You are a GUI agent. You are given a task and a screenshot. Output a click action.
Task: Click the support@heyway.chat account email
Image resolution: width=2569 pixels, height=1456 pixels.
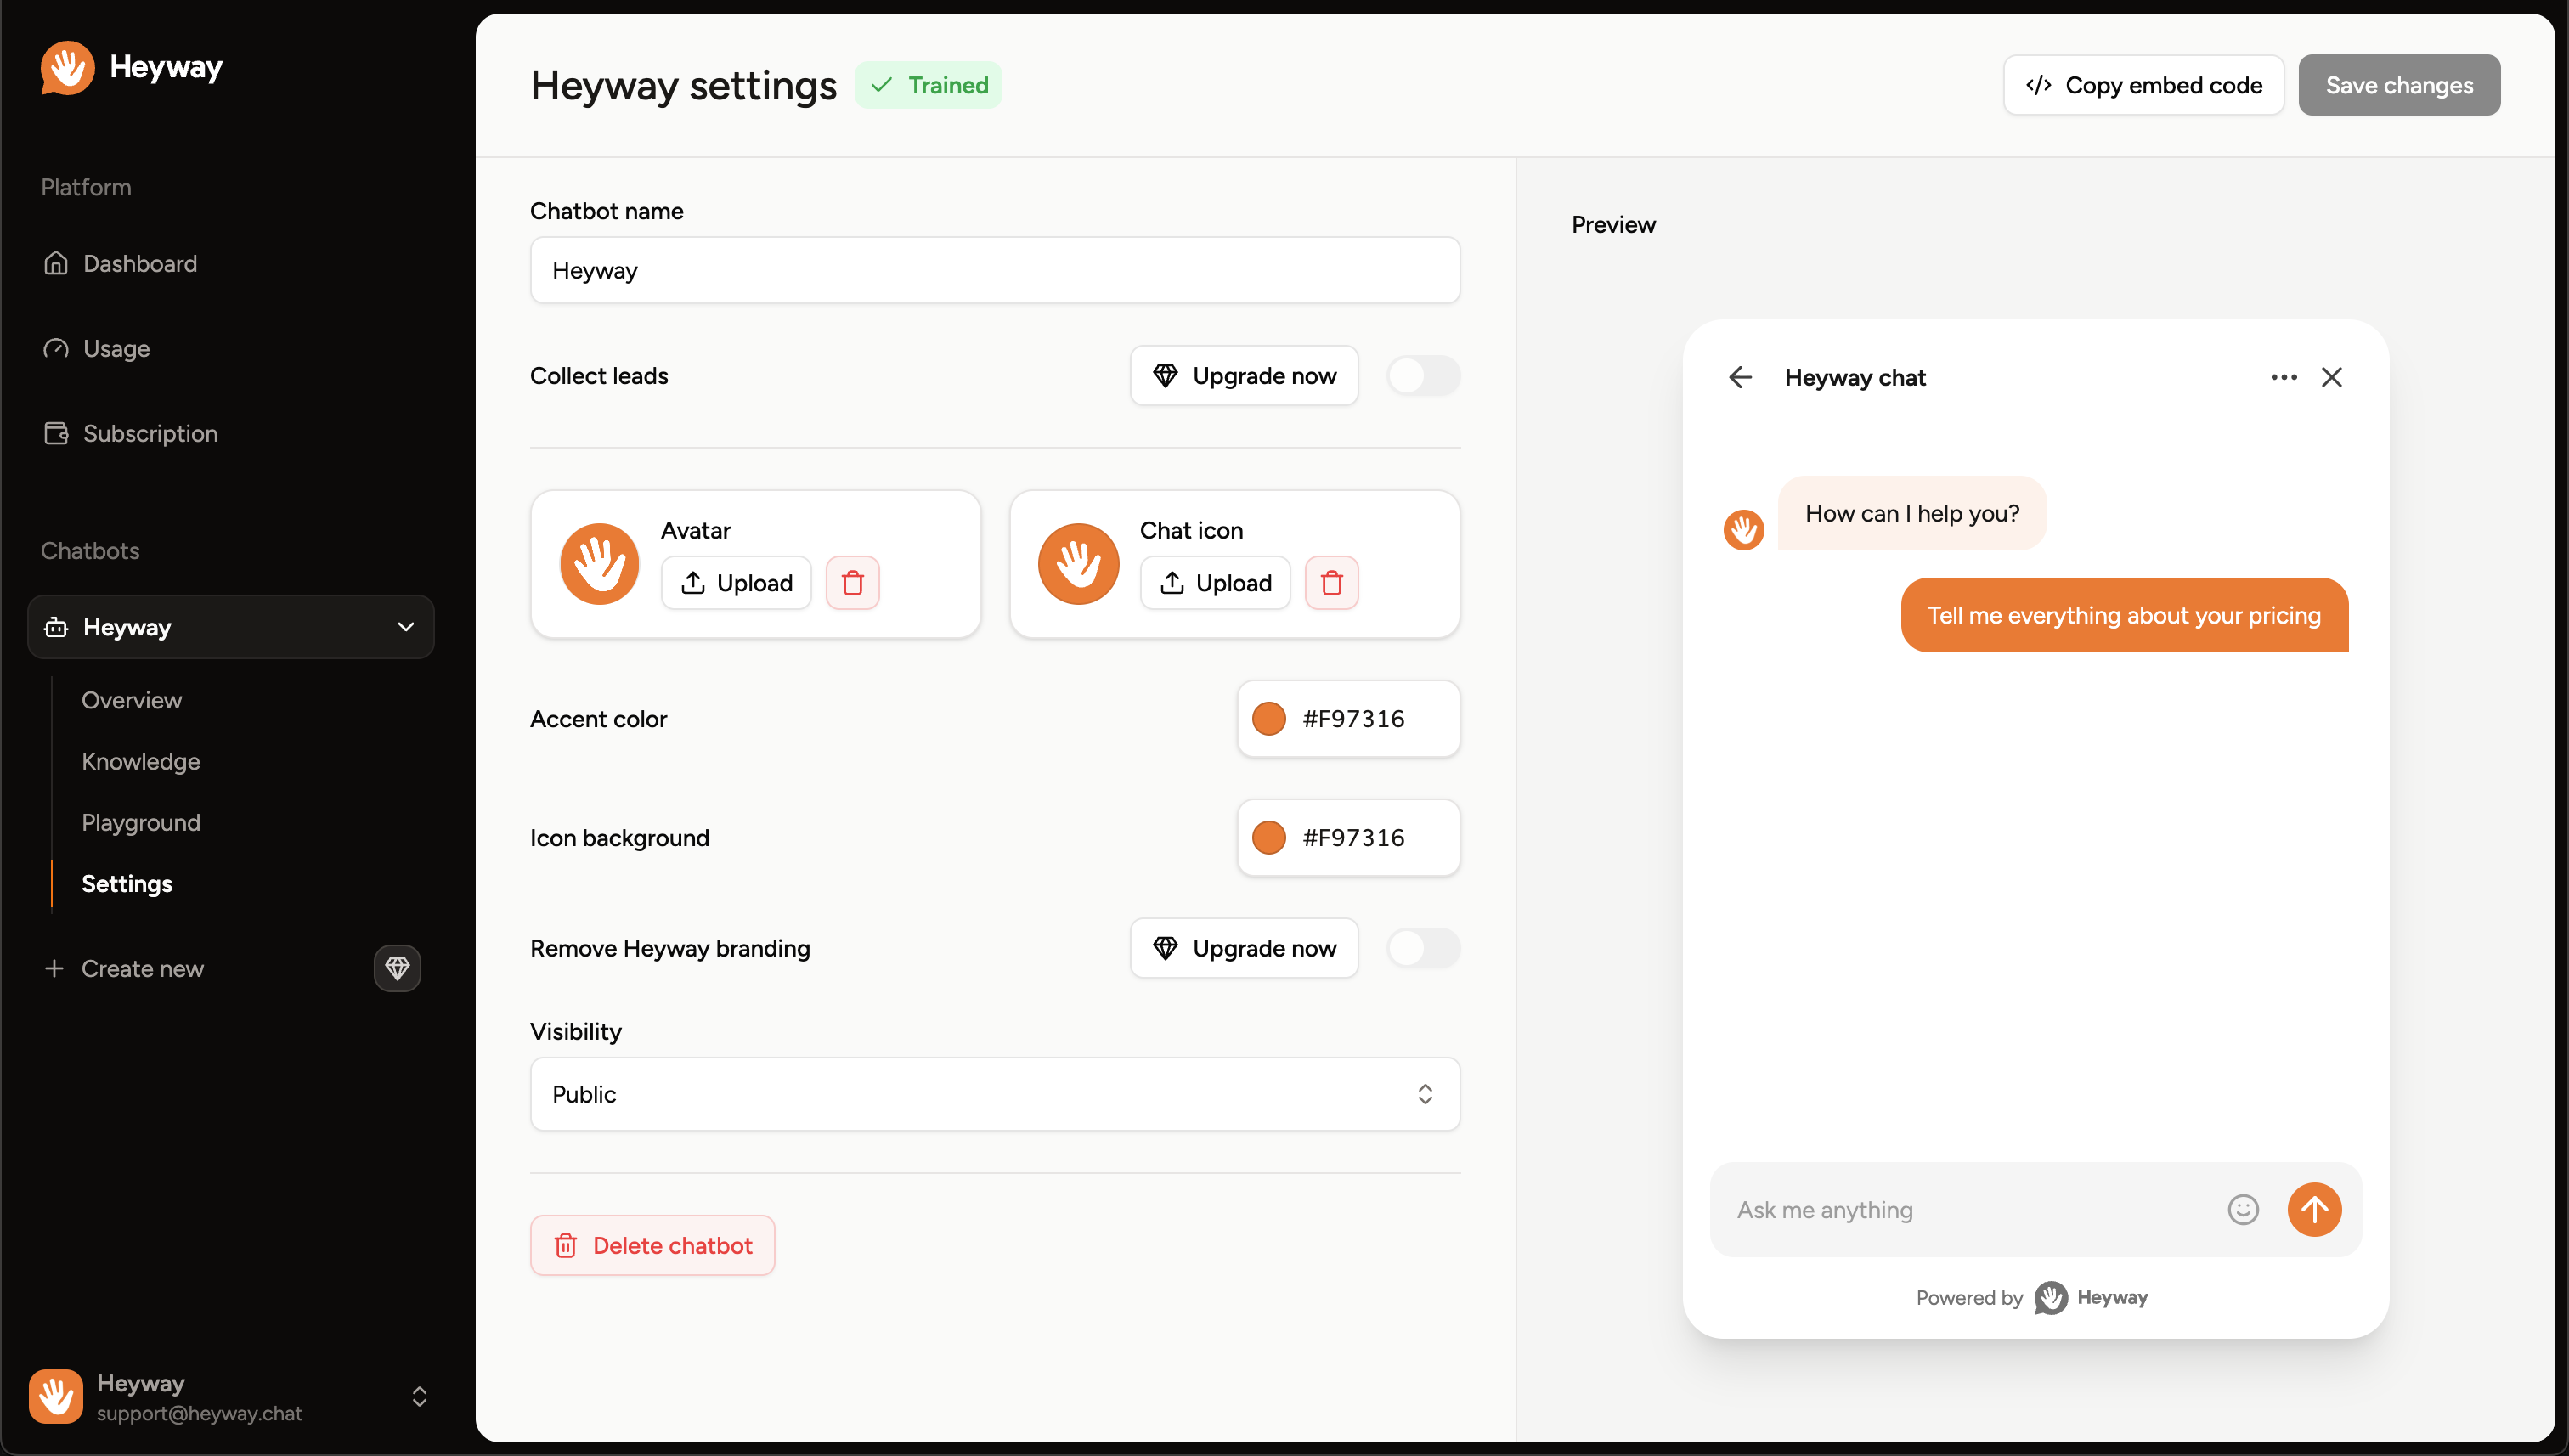point(199,1413)
